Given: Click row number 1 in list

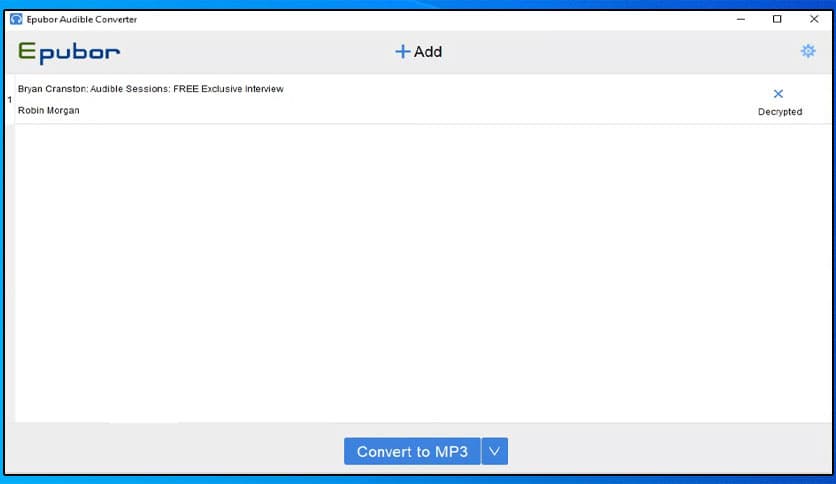Looking at the screenshot, I should [10, 100].
